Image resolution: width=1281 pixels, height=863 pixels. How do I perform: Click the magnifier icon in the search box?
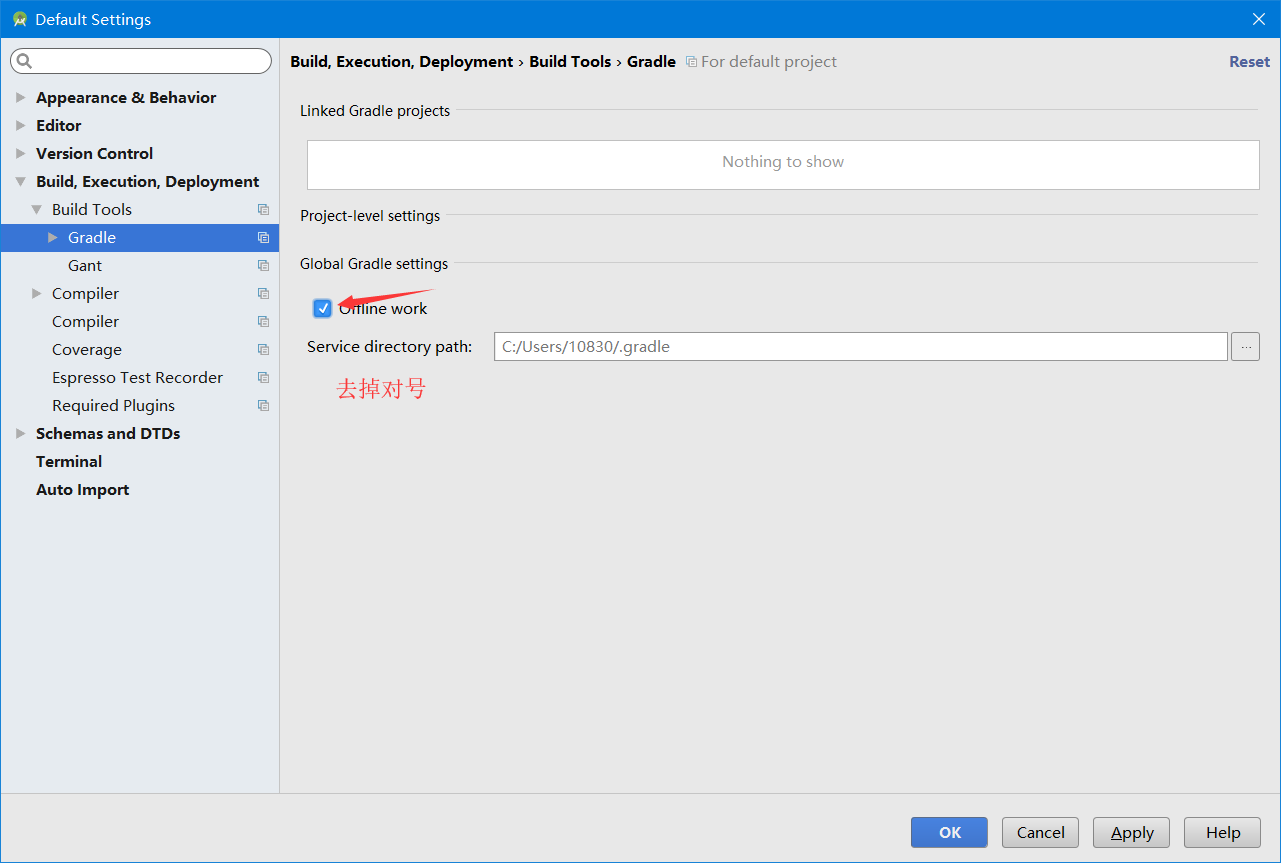(x=24, y=61)
